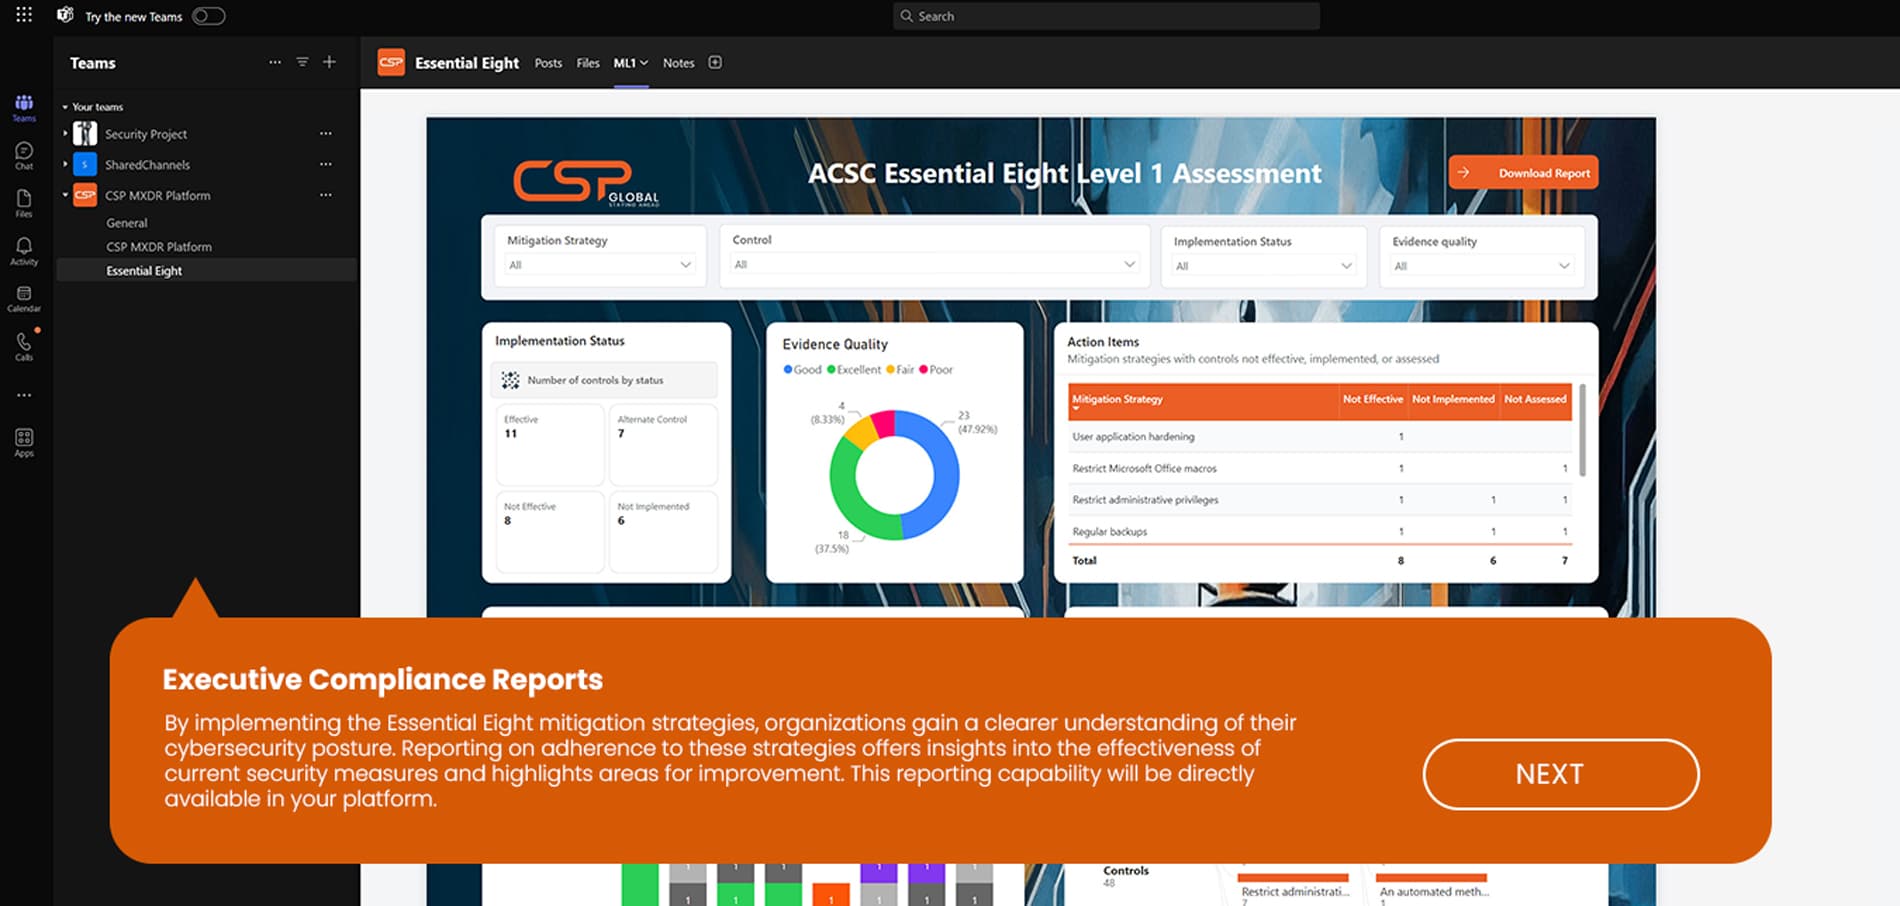Toggle the Try the new Teams switch
Screen dimensions: 1900x906
pos(208,16)
